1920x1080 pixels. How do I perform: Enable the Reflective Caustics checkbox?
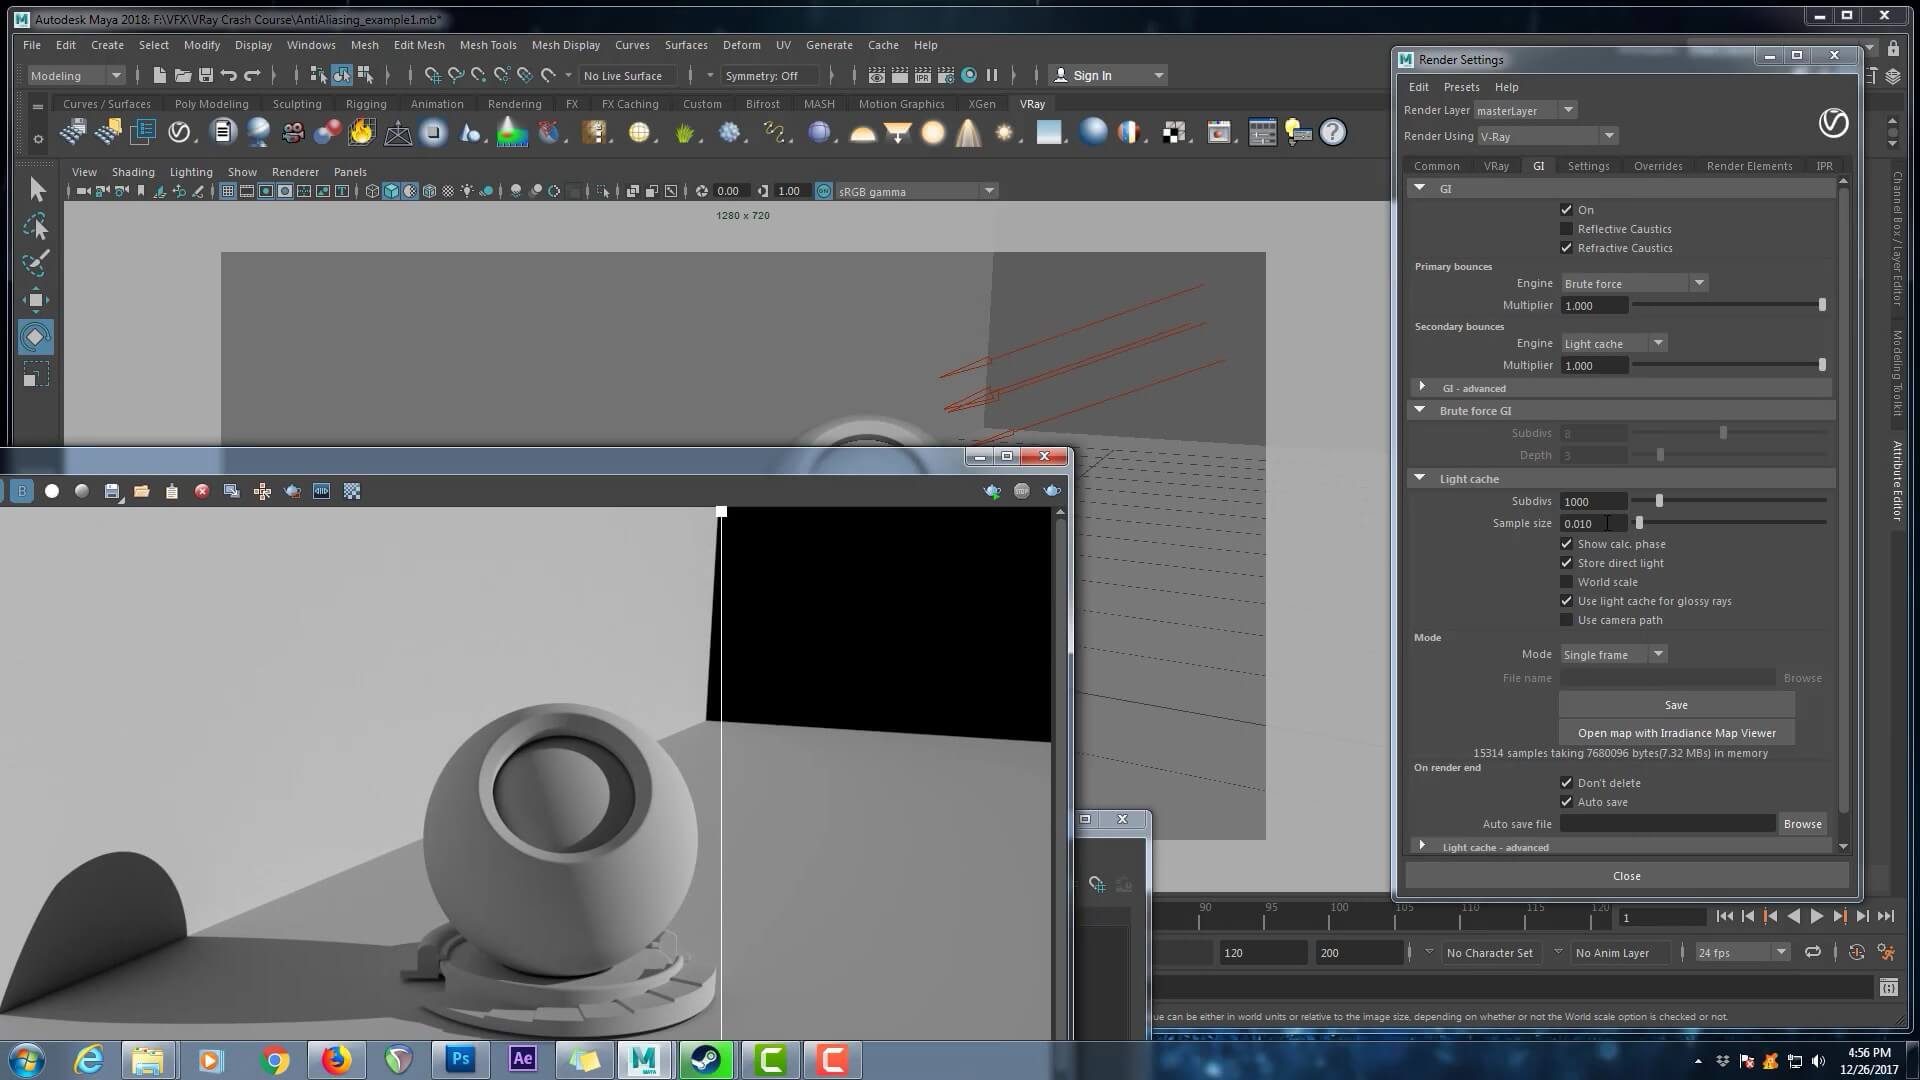pyautogui.click(x=1567, y=229)
